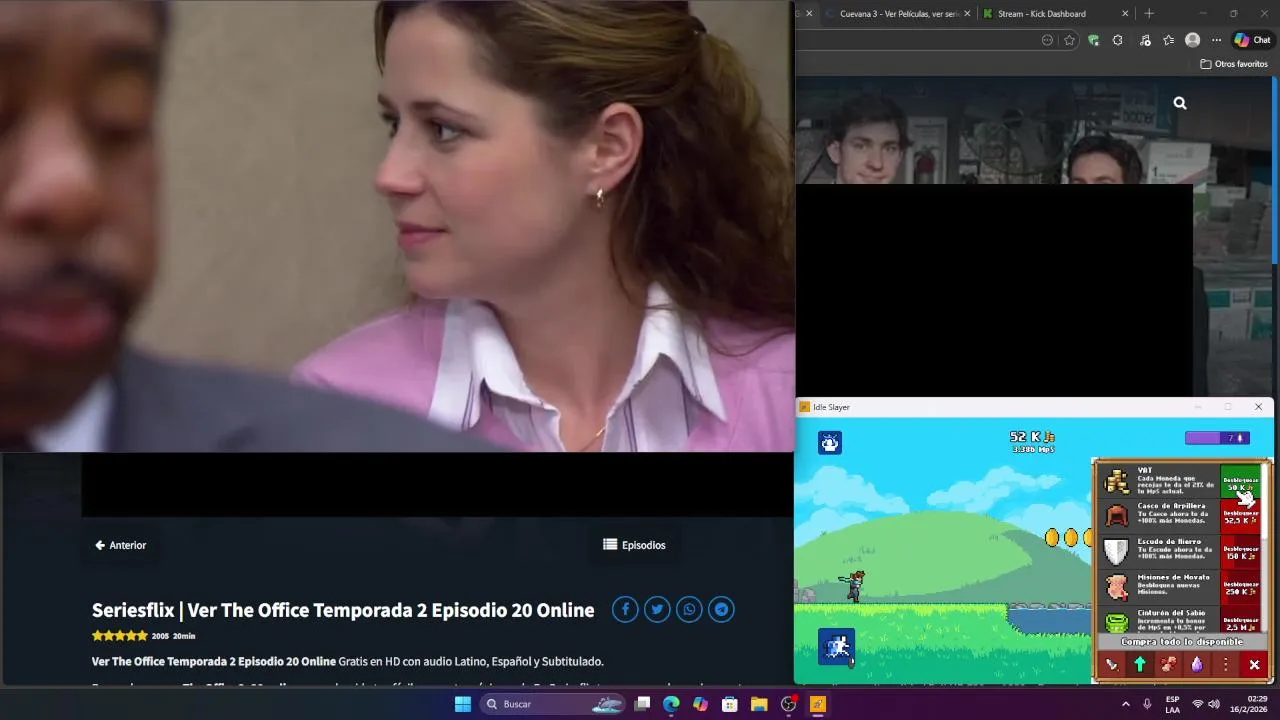Unlock the VAT upgrade for 50 K
Image resolution: width=1280 pixels, height=720 pixels.
(1241, 482)
